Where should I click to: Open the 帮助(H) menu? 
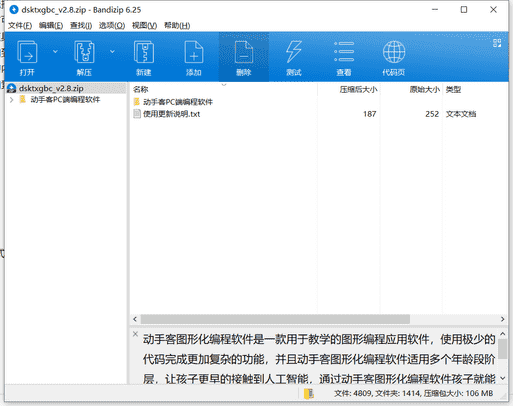pyautogui.click(x=177, y=26)
